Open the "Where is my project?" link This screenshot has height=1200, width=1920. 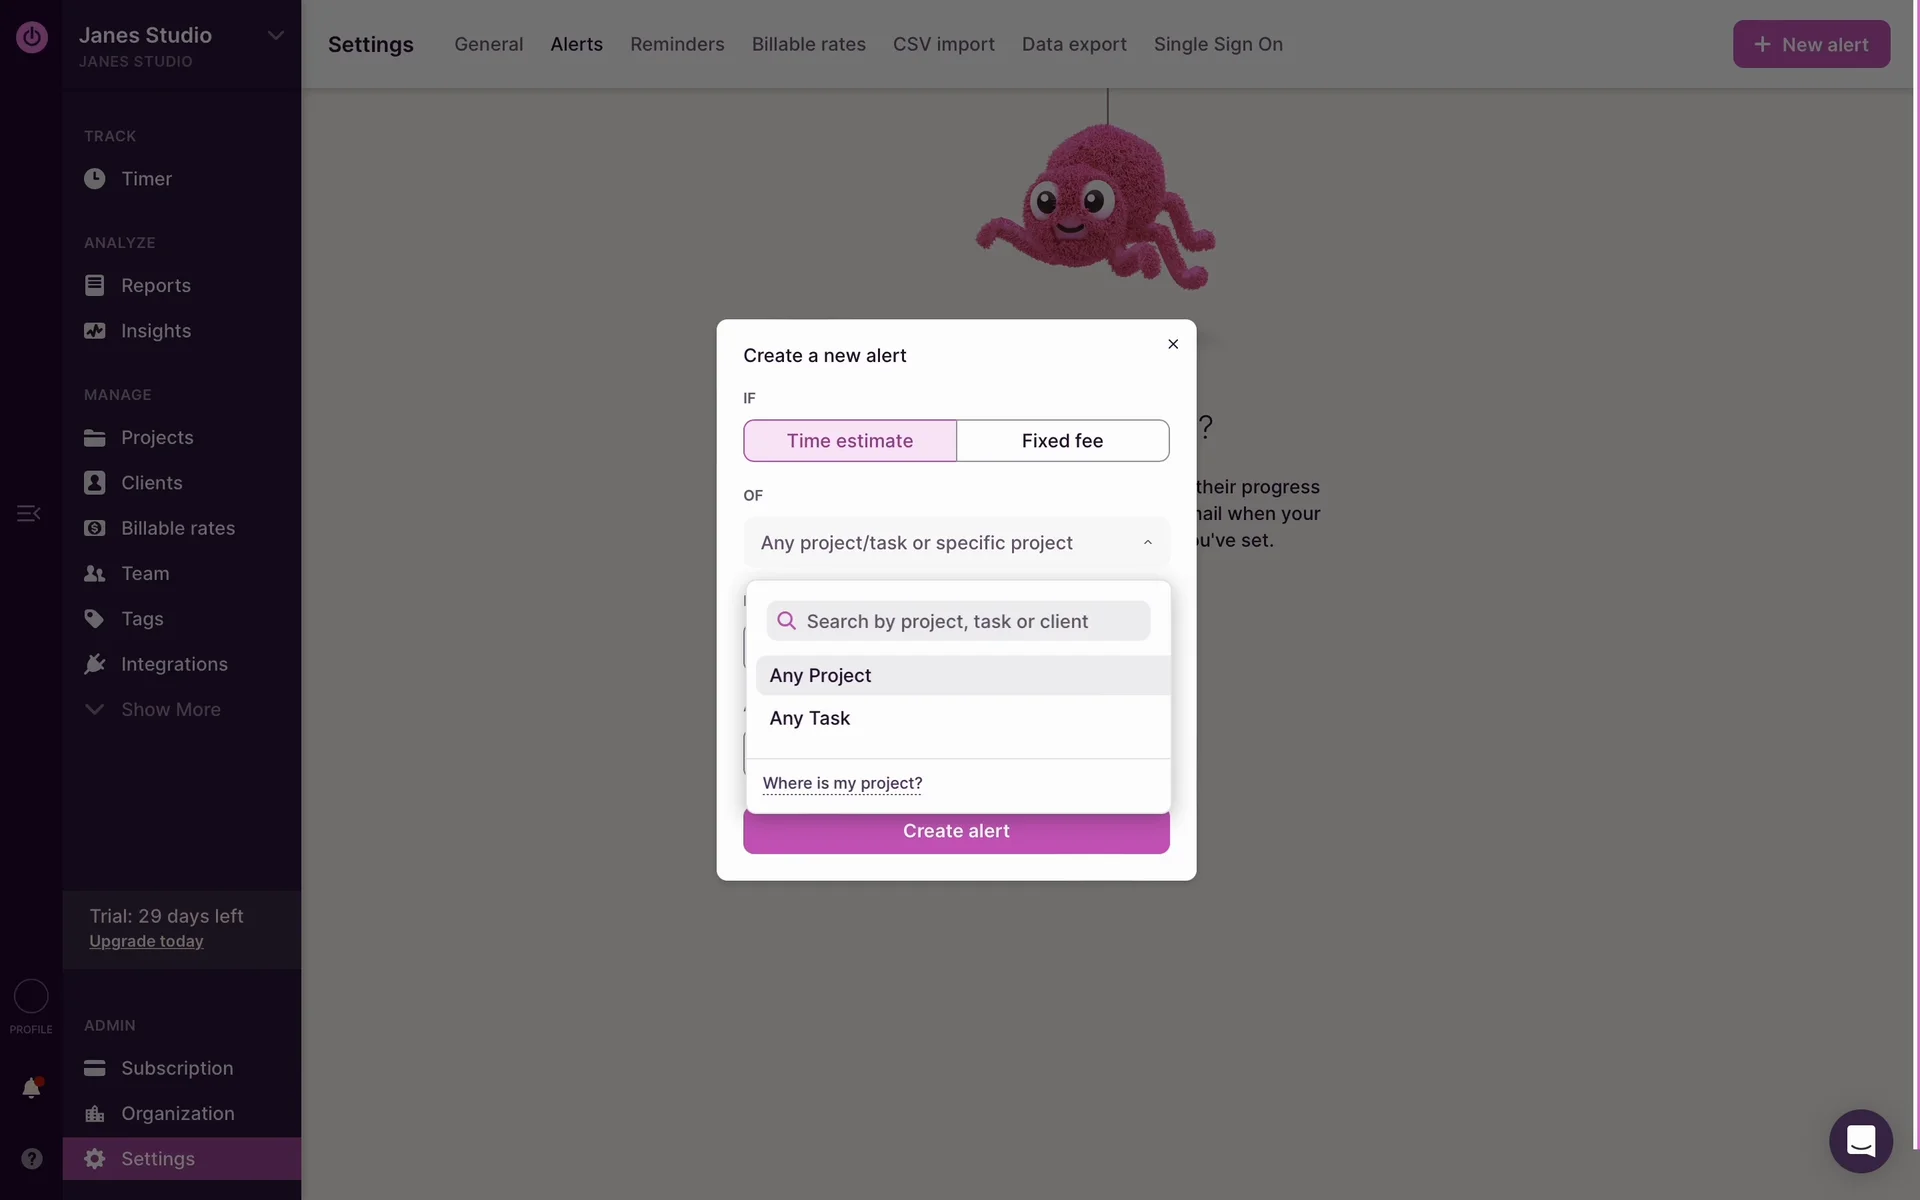coord(842,783)
